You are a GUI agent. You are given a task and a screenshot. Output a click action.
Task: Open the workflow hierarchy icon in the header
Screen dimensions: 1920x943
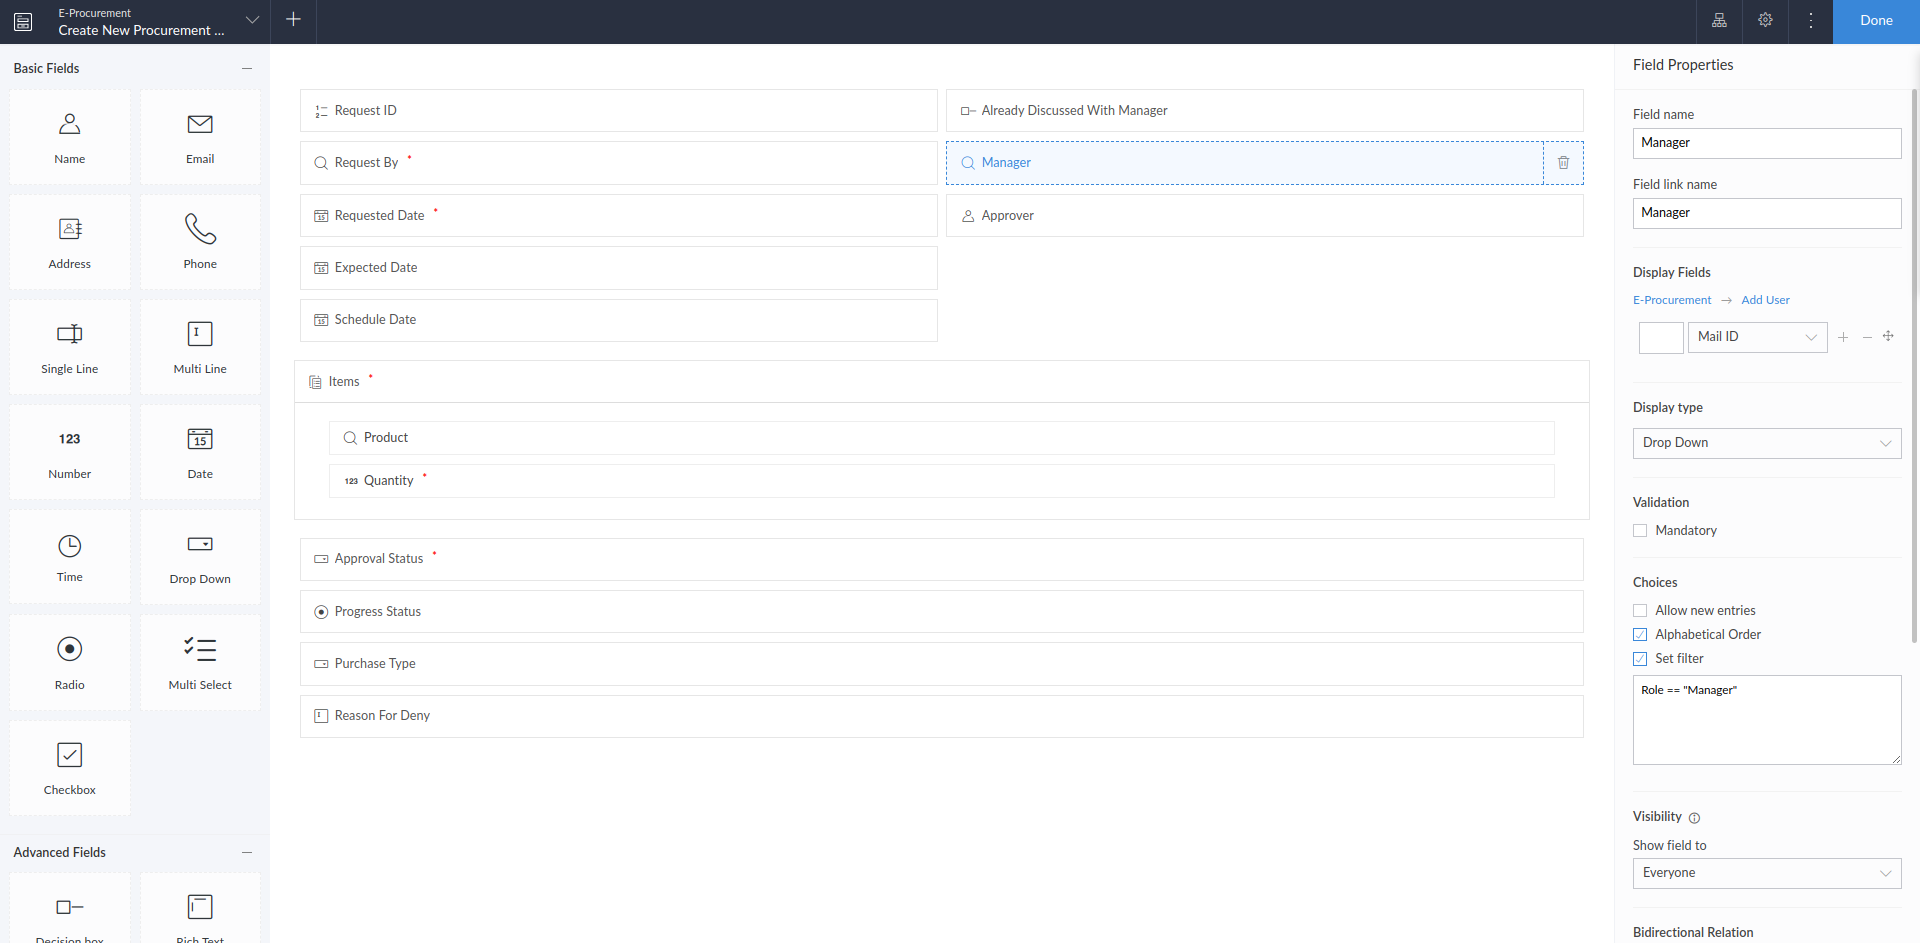pyautogui.click(x=1719, y=20)
